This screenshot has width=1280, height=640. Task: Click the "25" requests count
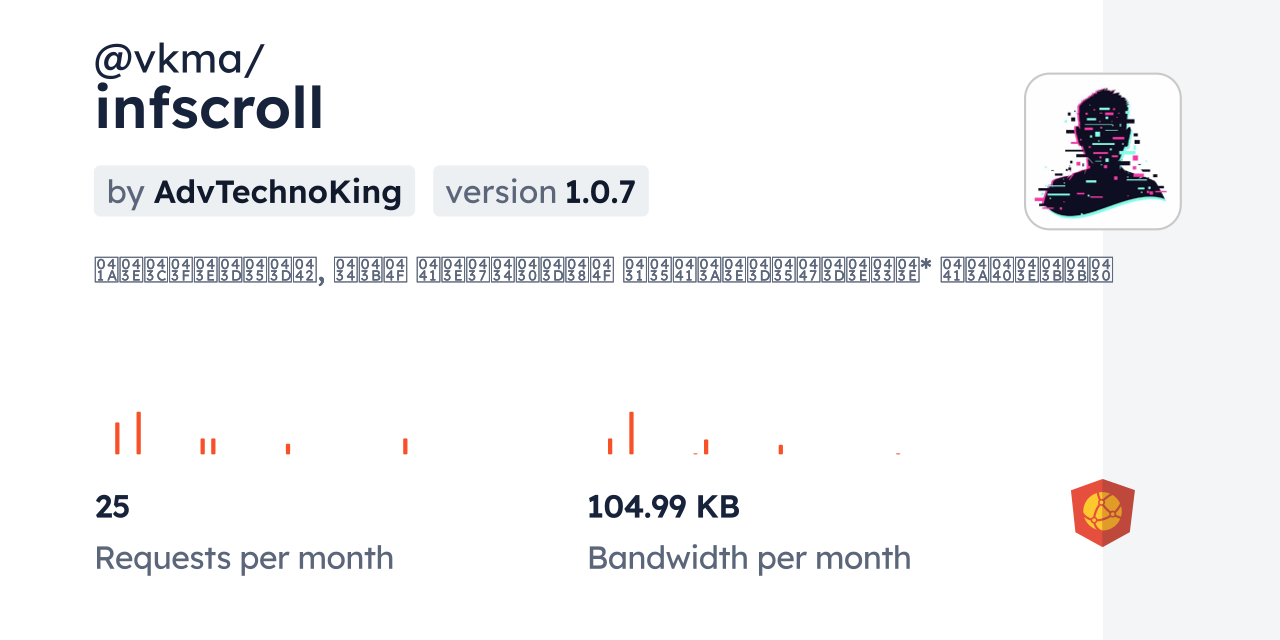[x=112, y=507]
